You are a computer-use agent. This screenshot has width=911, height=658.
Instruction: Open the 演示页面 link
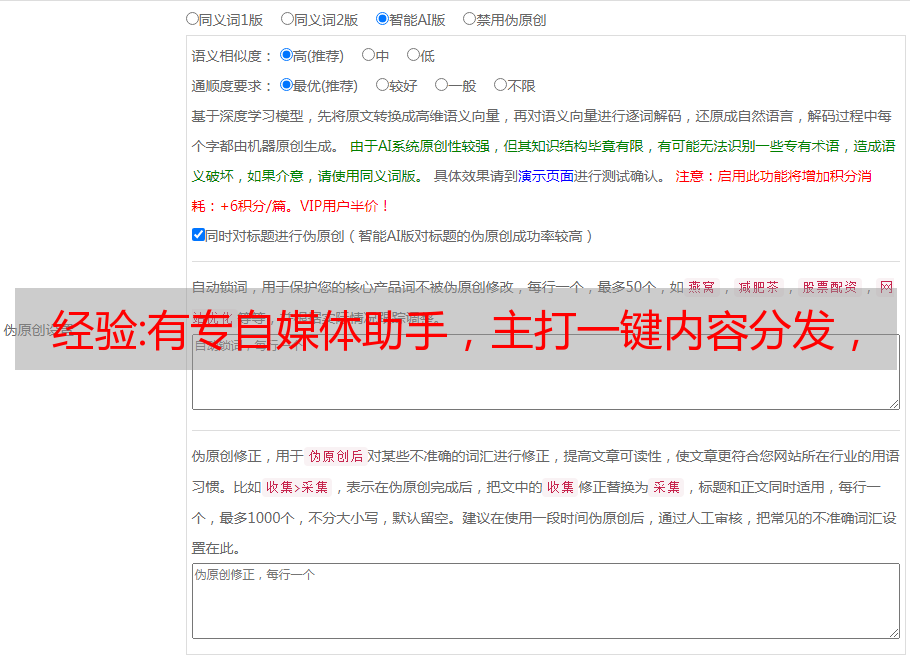[x=546, y=176]
